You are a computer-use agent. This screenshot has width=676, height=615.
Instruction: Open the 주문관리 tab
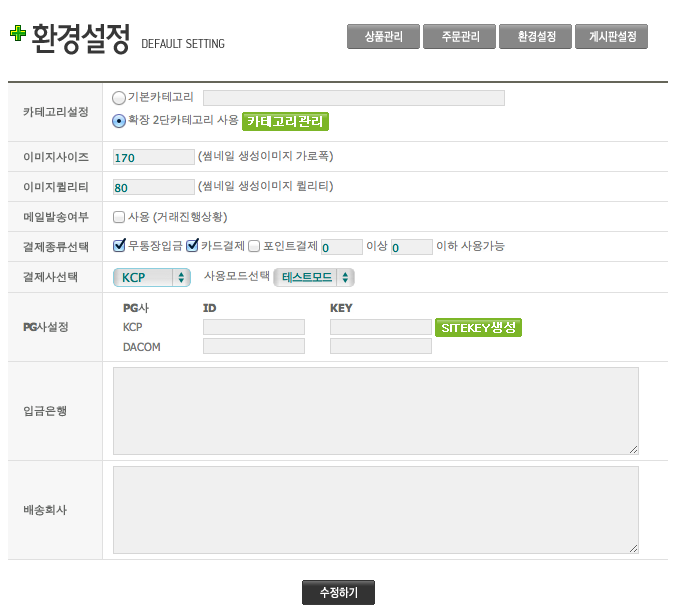pyautogui.click(x=459, y=37)
